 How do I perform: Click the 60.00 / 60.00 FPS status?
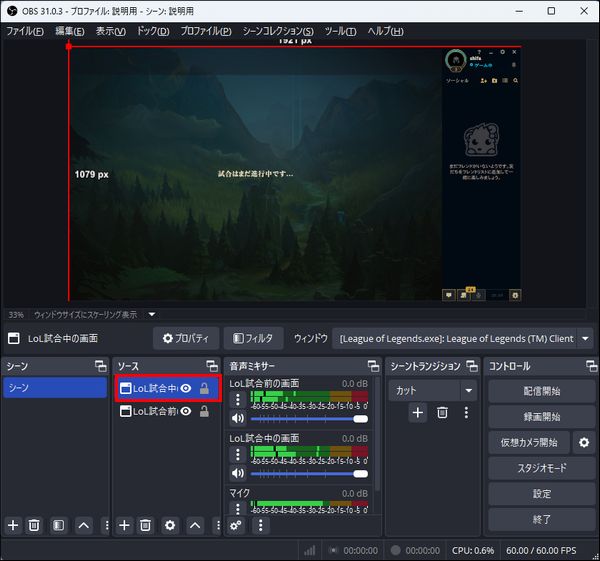tap(541, 550)
